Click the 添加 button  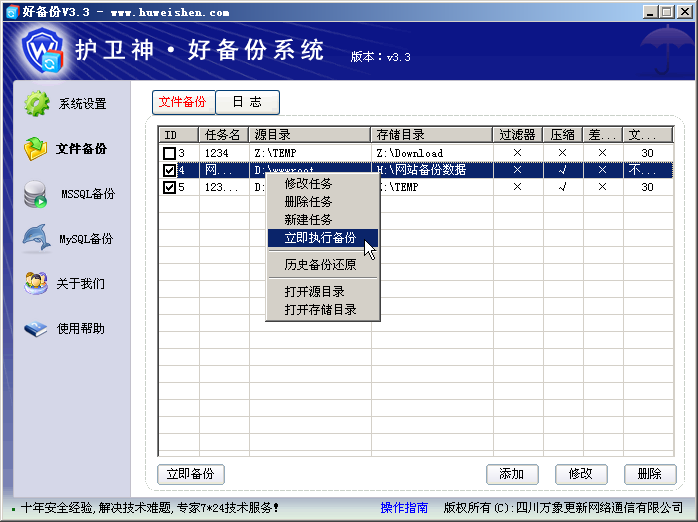pyautogui.click(x=512, y=474)
